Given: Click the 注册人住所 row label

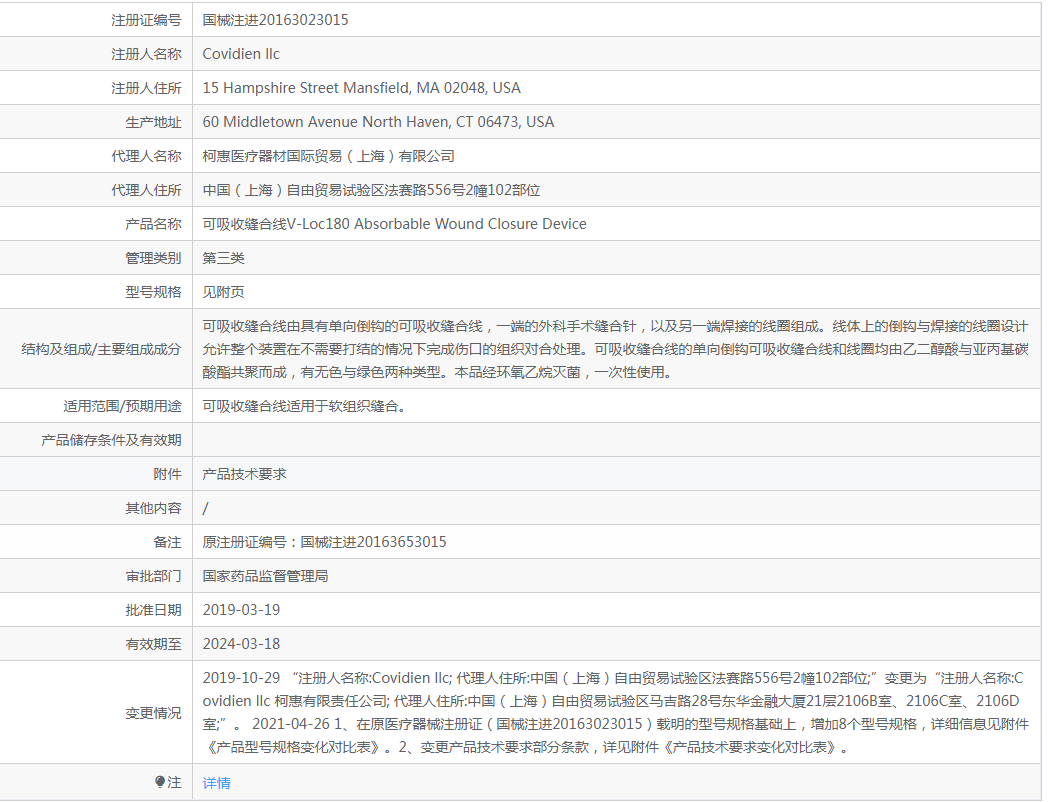Looking at the screenshot, I should pyautogui.click(x=146, y=88).
